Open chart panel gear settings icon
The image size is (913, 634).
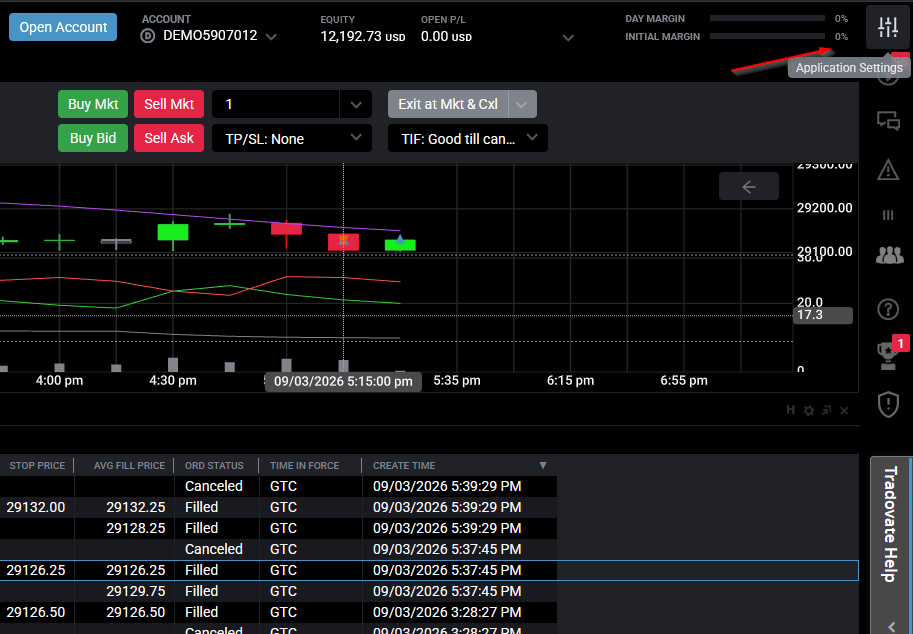[x=809, y=410]
